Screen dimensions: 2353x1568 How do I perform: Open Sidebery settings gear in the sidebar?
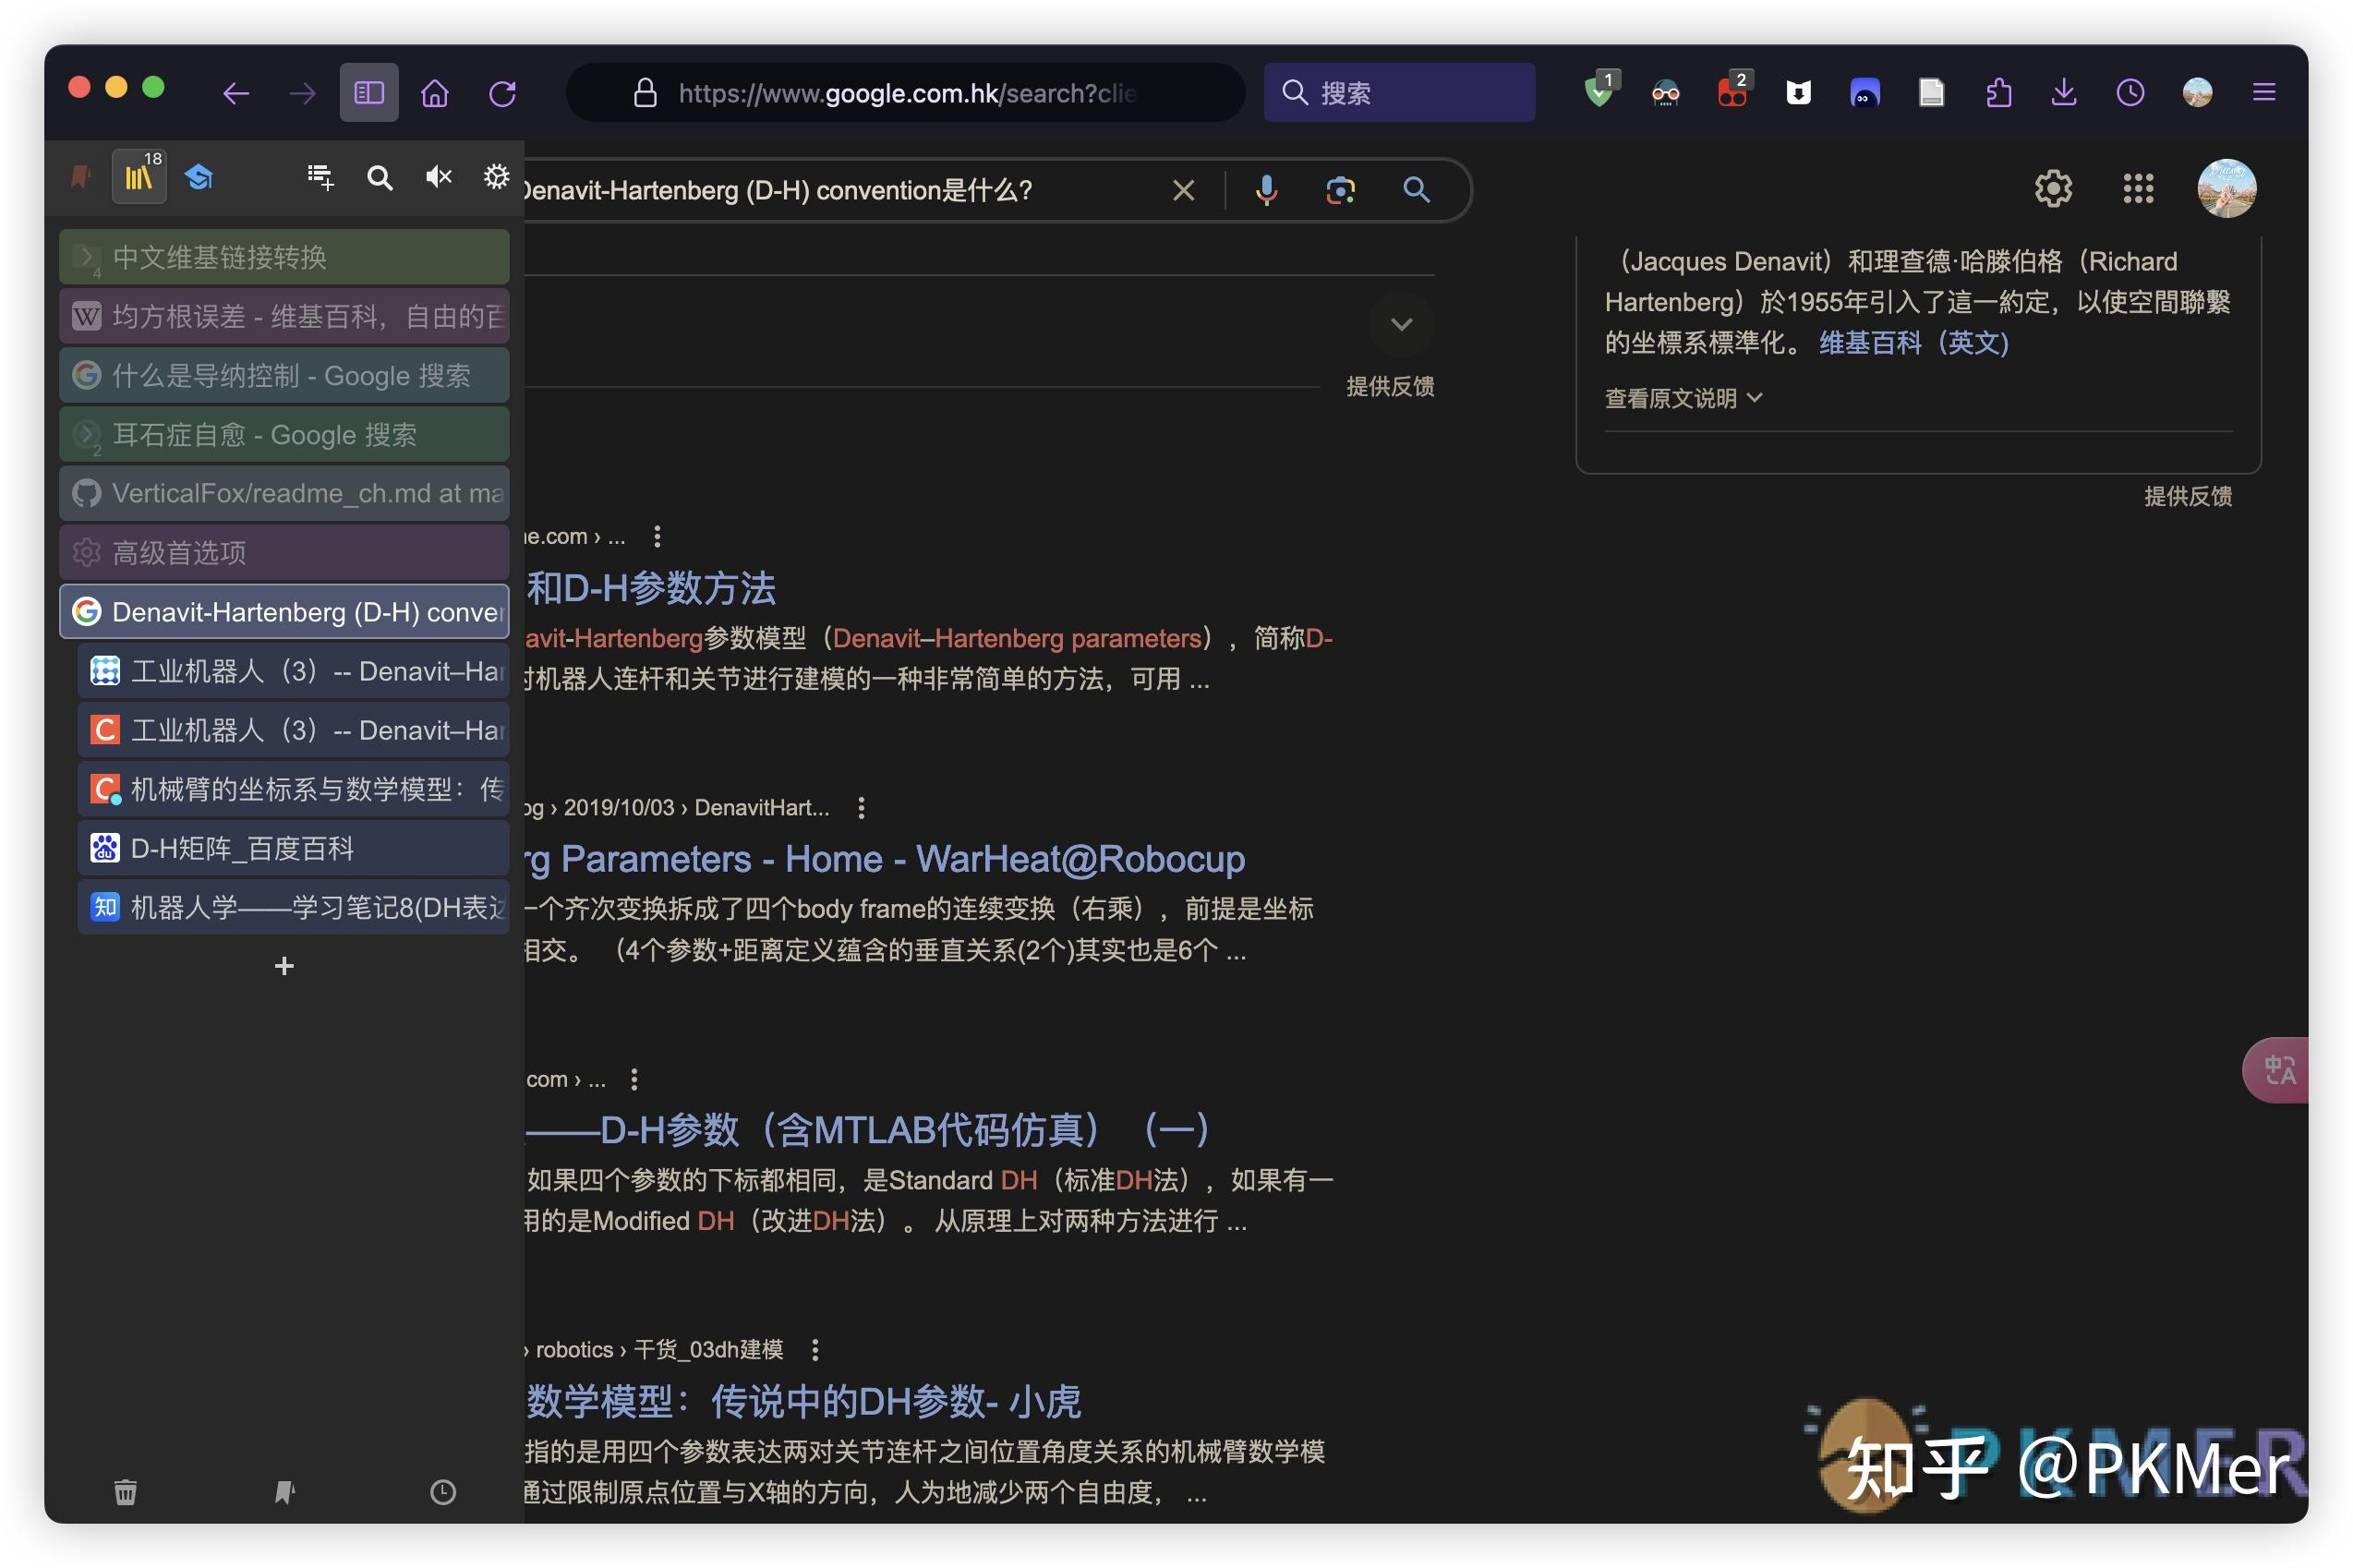tap(496, 176)
